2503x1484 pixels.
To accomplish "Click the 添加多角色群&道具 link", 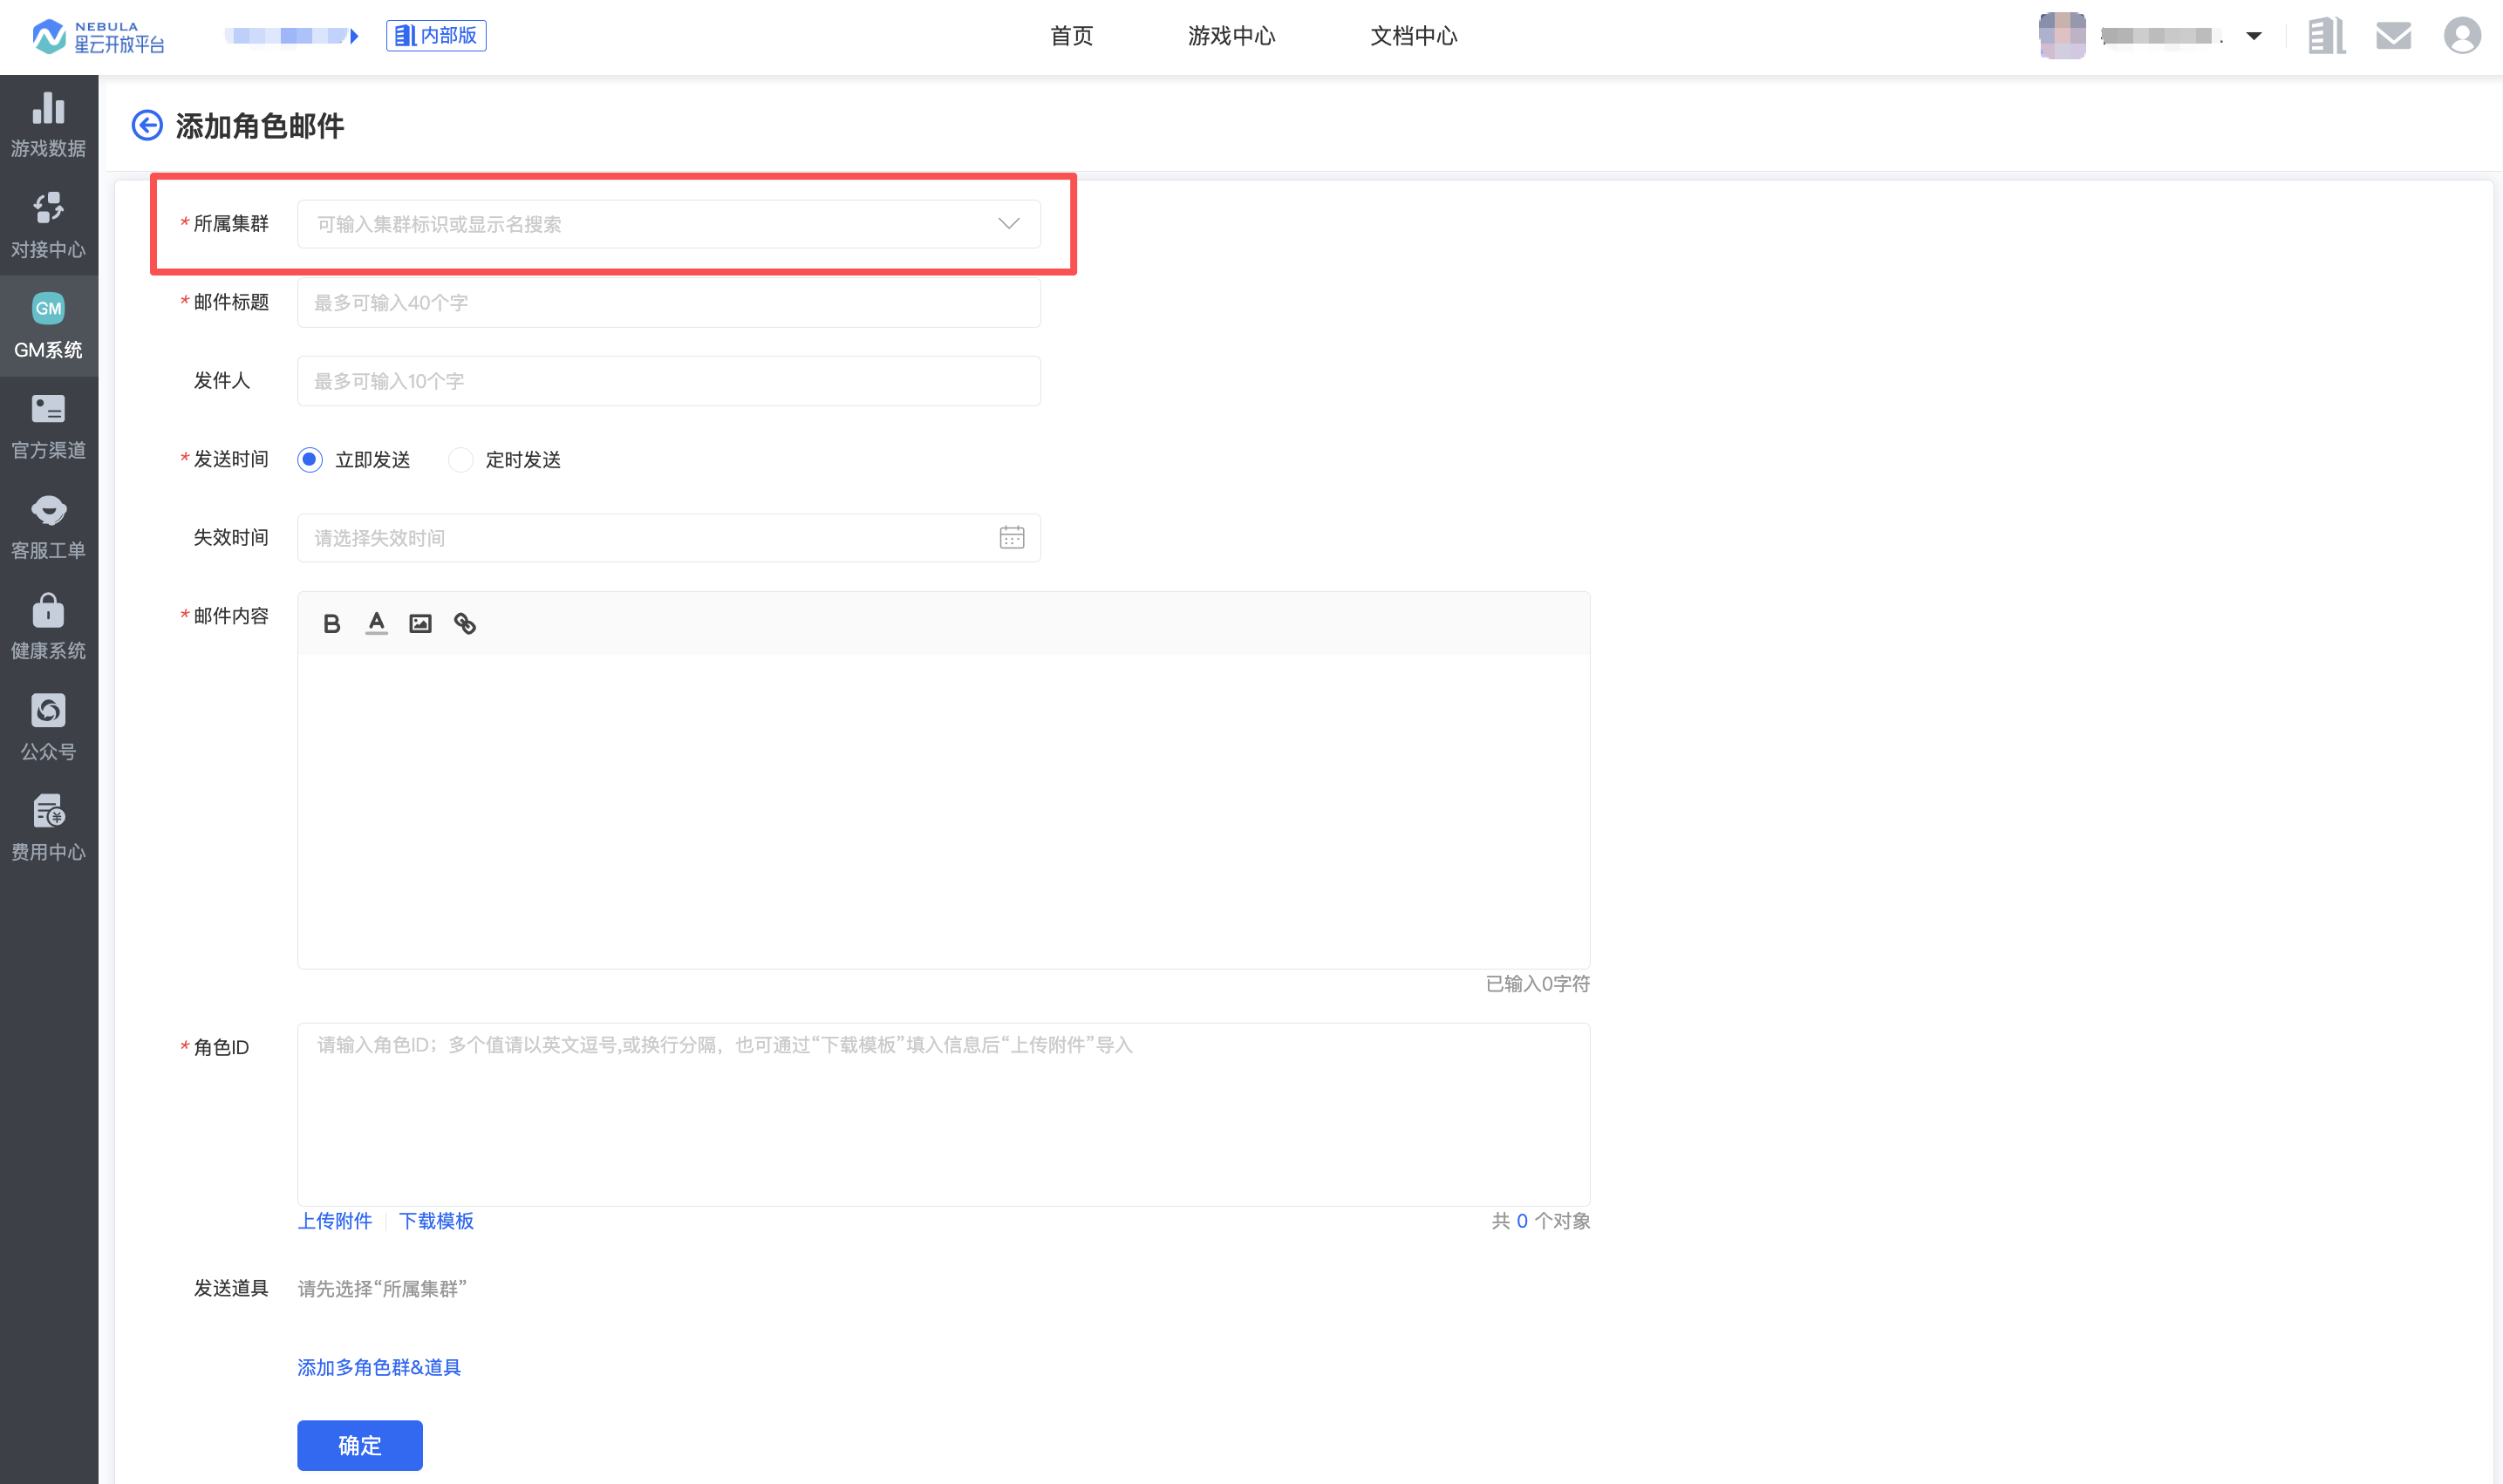I will pos(378,1367).
